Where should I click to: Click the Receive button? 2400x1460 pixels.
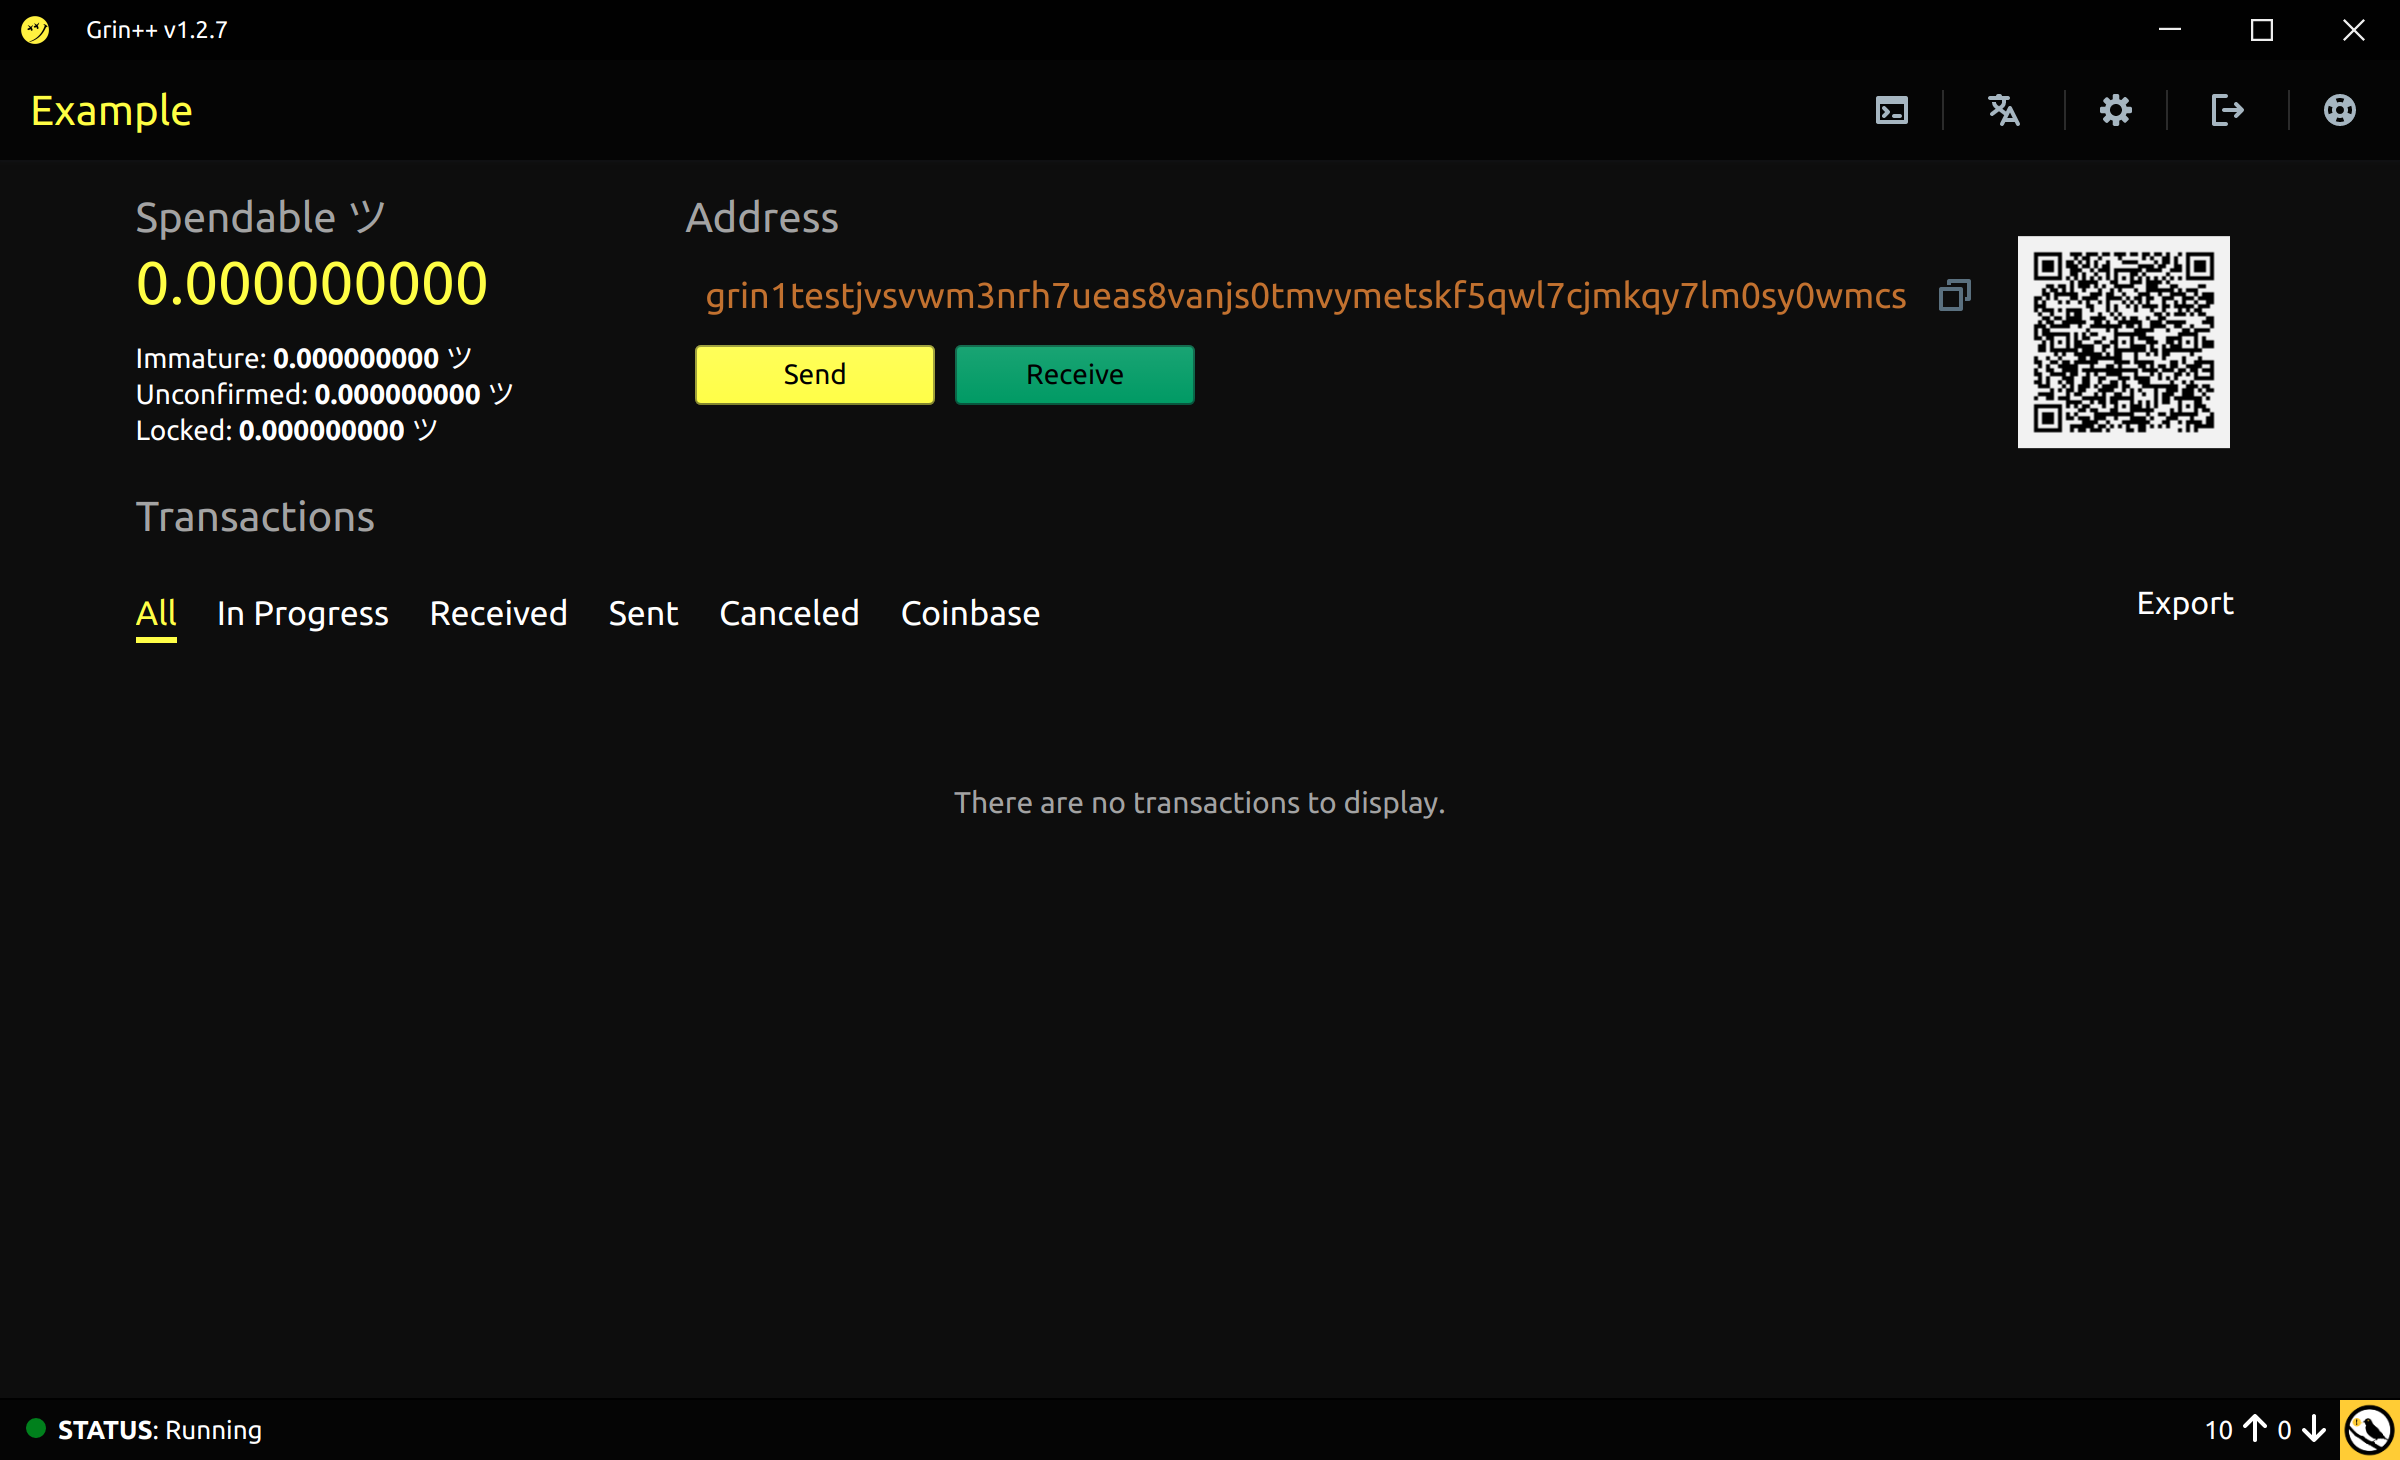(x=1074, y=374)
